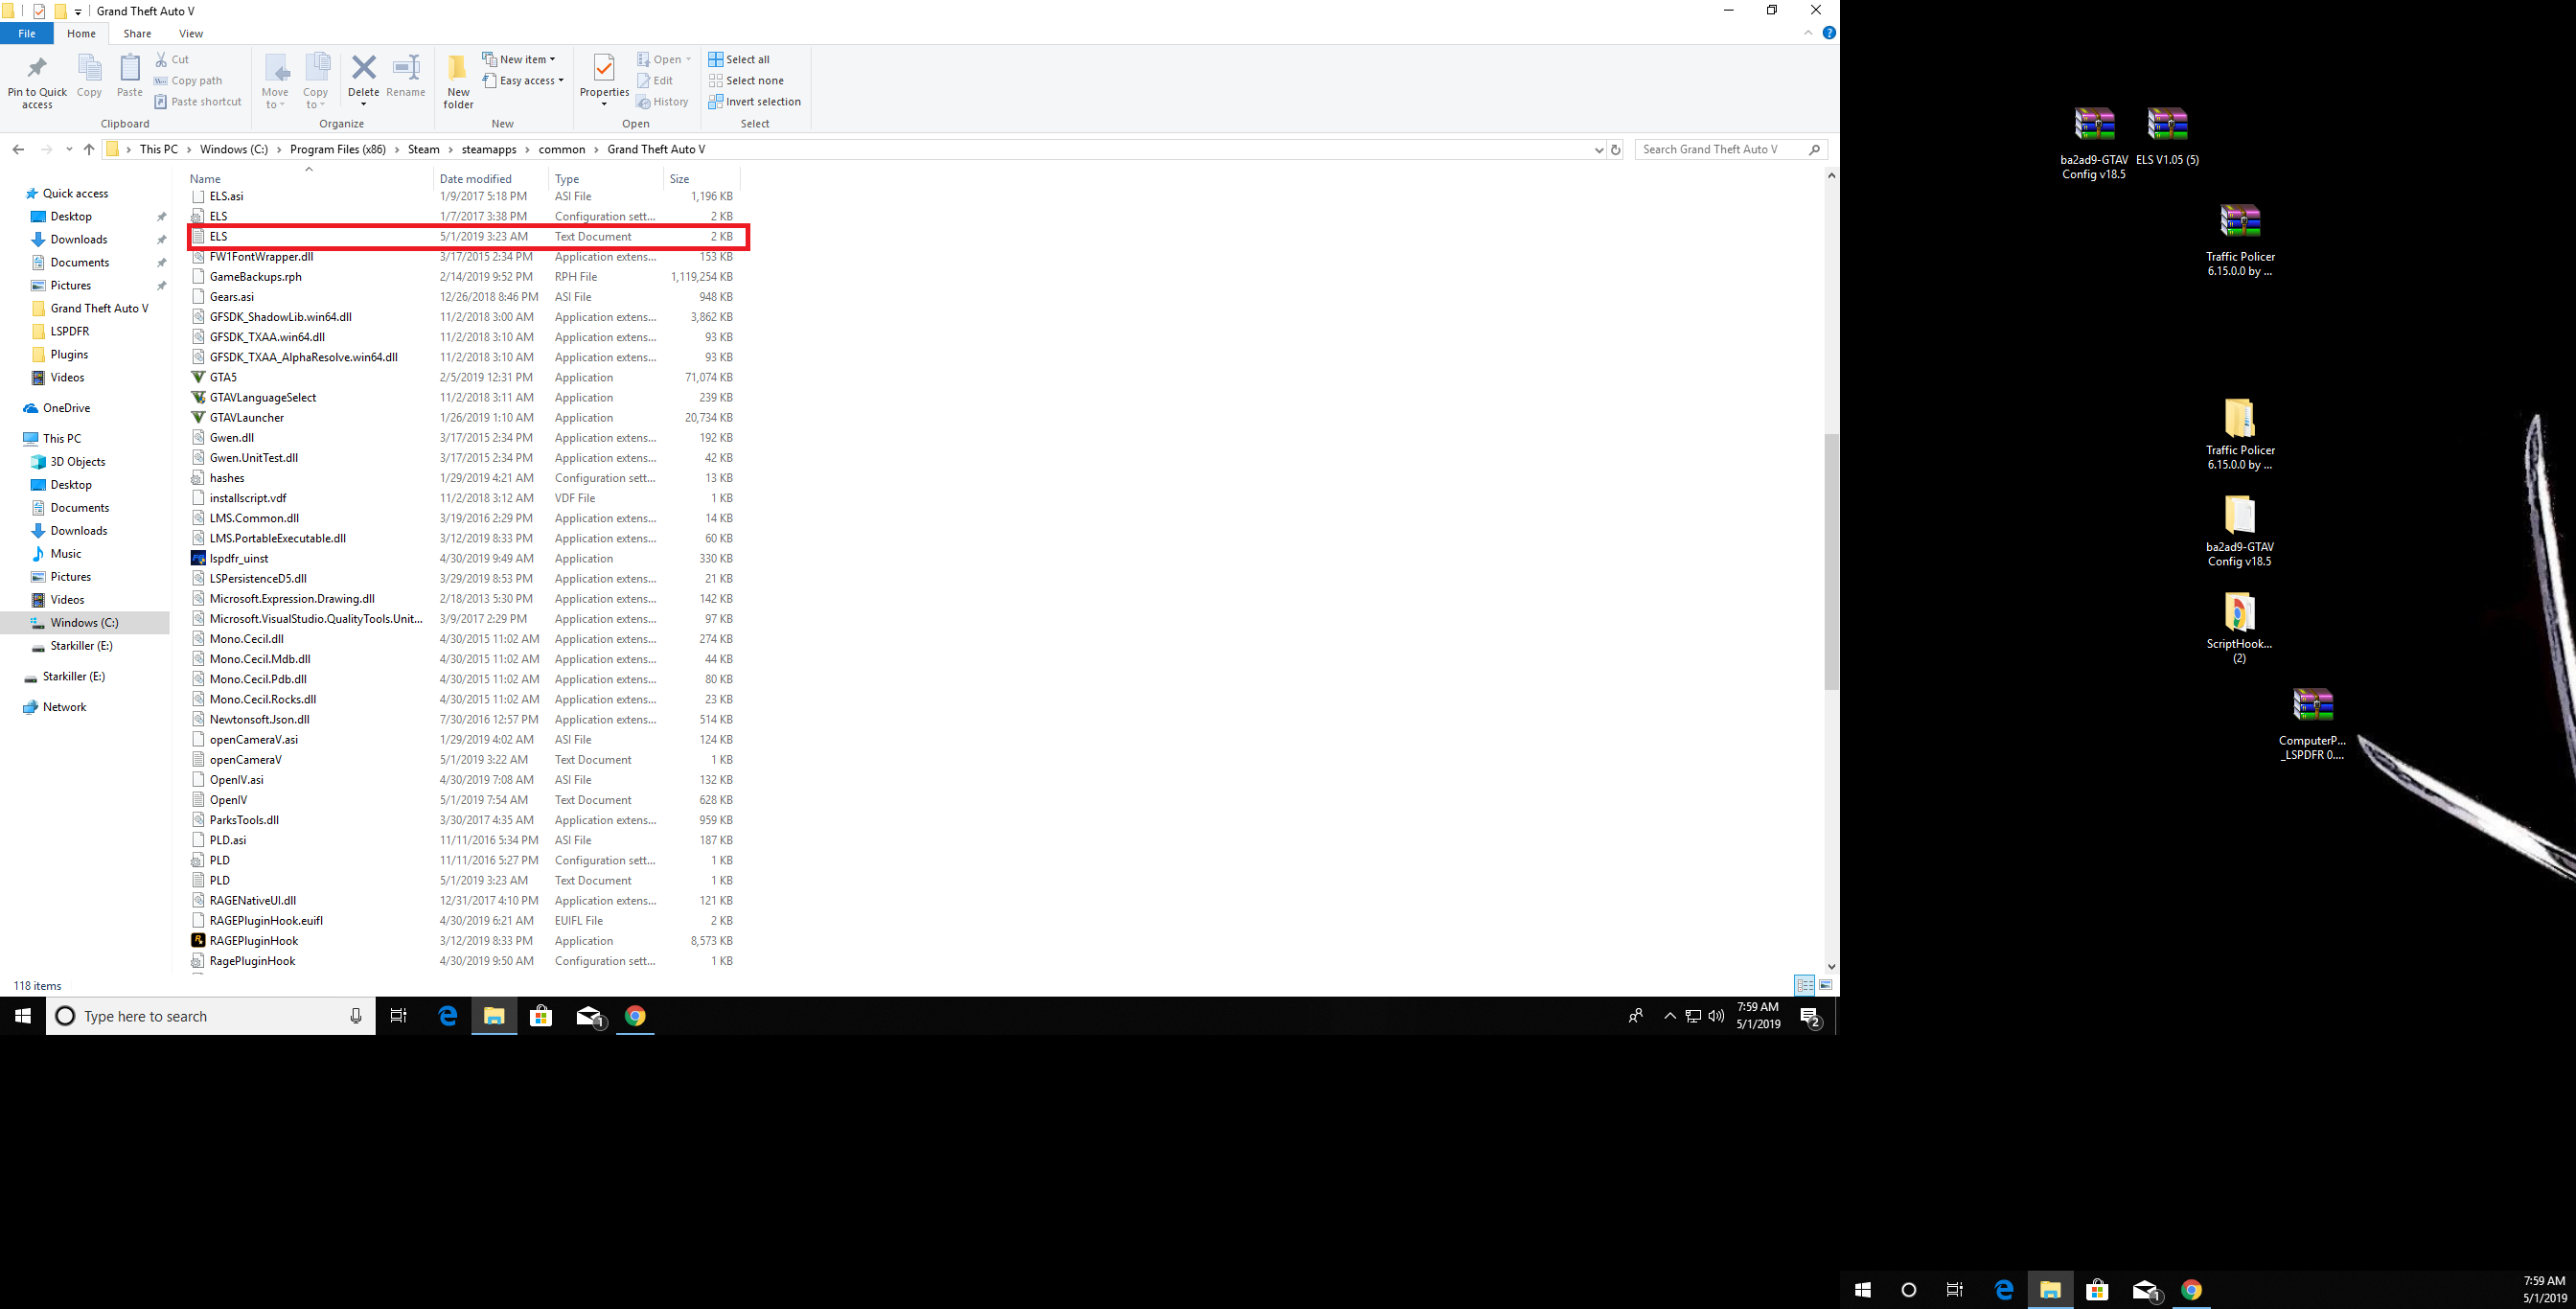The height and width of the screenshot is (1309, 2576).
Task: Switch to the View ribbon tab
Action: pyautogui.click(x=190, y=33)
